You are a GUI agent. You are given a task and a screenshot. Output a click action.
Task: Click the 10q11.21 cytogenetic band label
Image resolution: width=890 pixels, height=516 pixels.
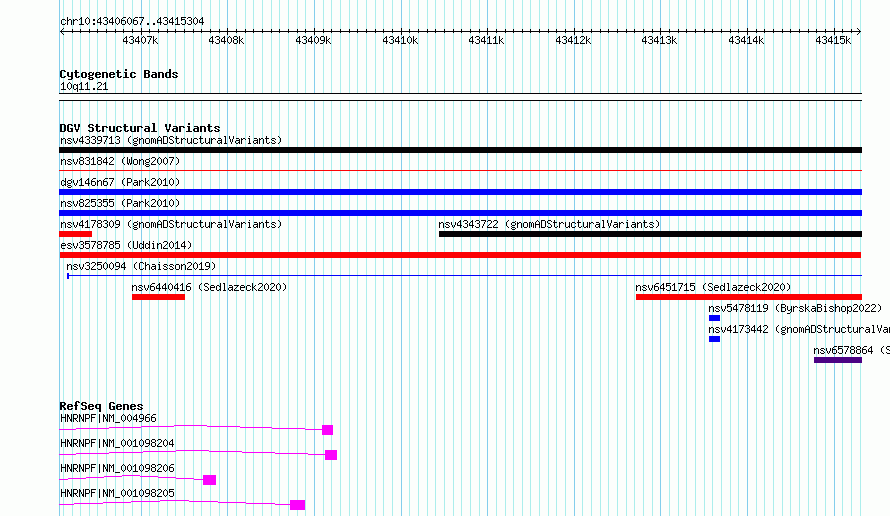click(84, 87)
